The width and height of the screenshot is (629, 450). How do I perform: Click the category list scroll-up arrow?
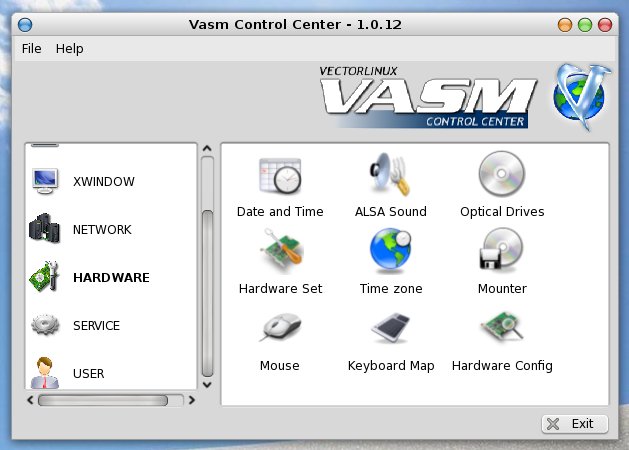tap(207, 149)
